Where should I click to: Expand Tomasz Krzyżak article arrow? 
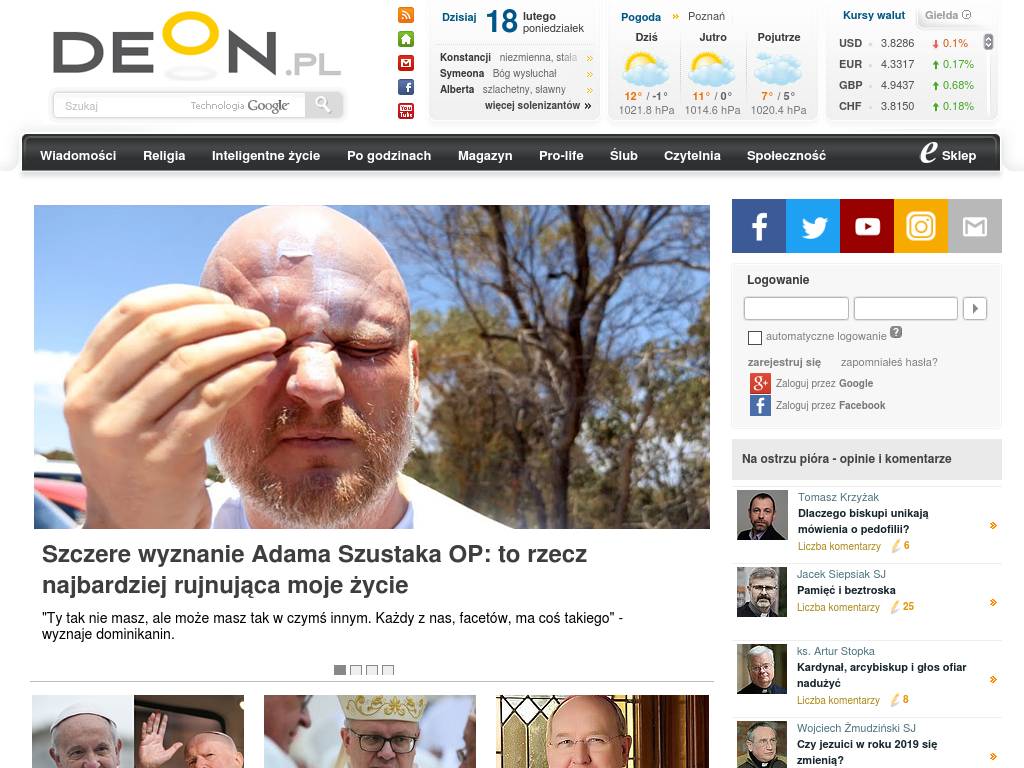[993, 525]
